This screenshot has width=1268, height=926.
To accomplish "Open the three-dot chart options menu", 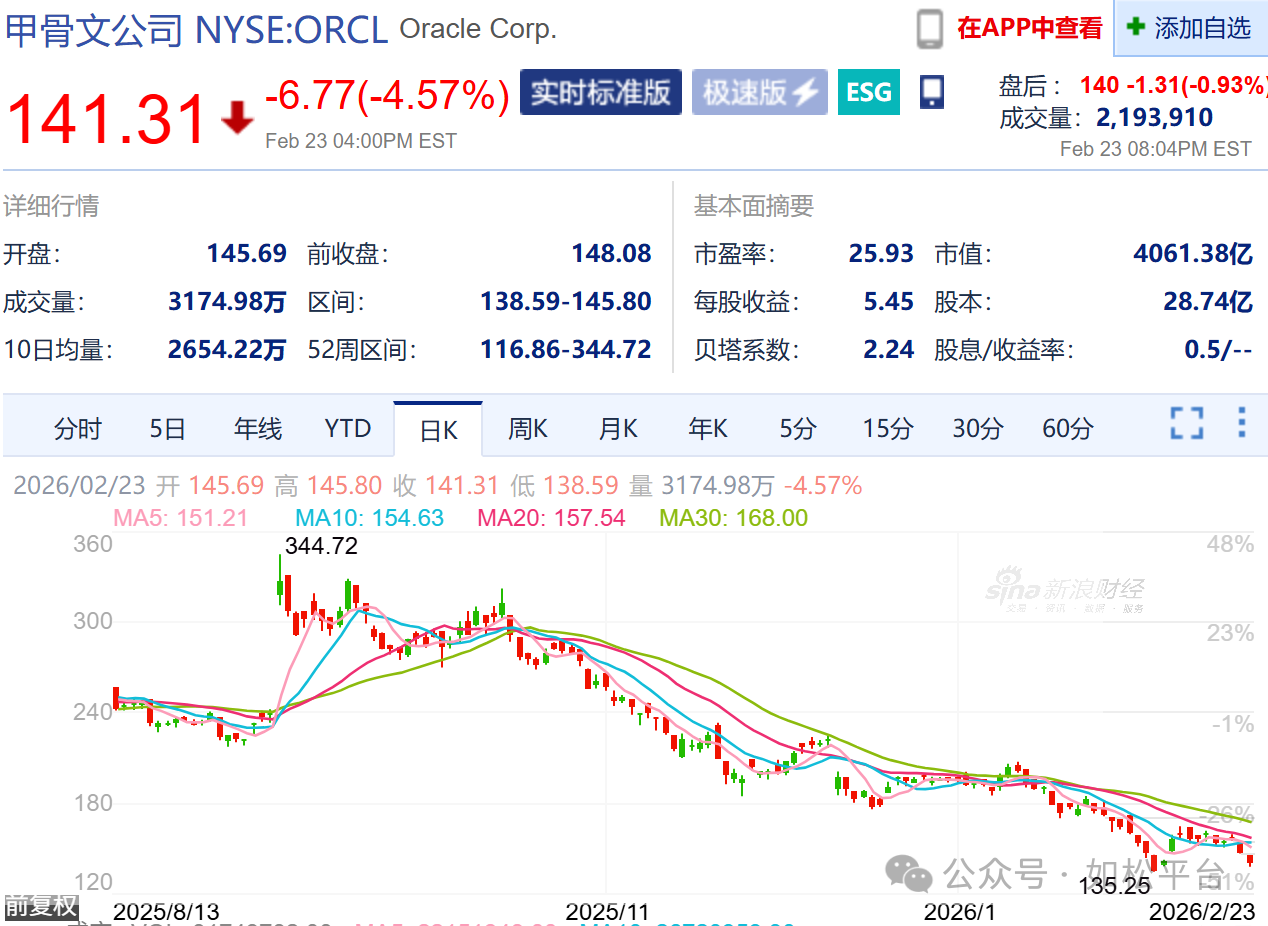I will pos(1241,423).
